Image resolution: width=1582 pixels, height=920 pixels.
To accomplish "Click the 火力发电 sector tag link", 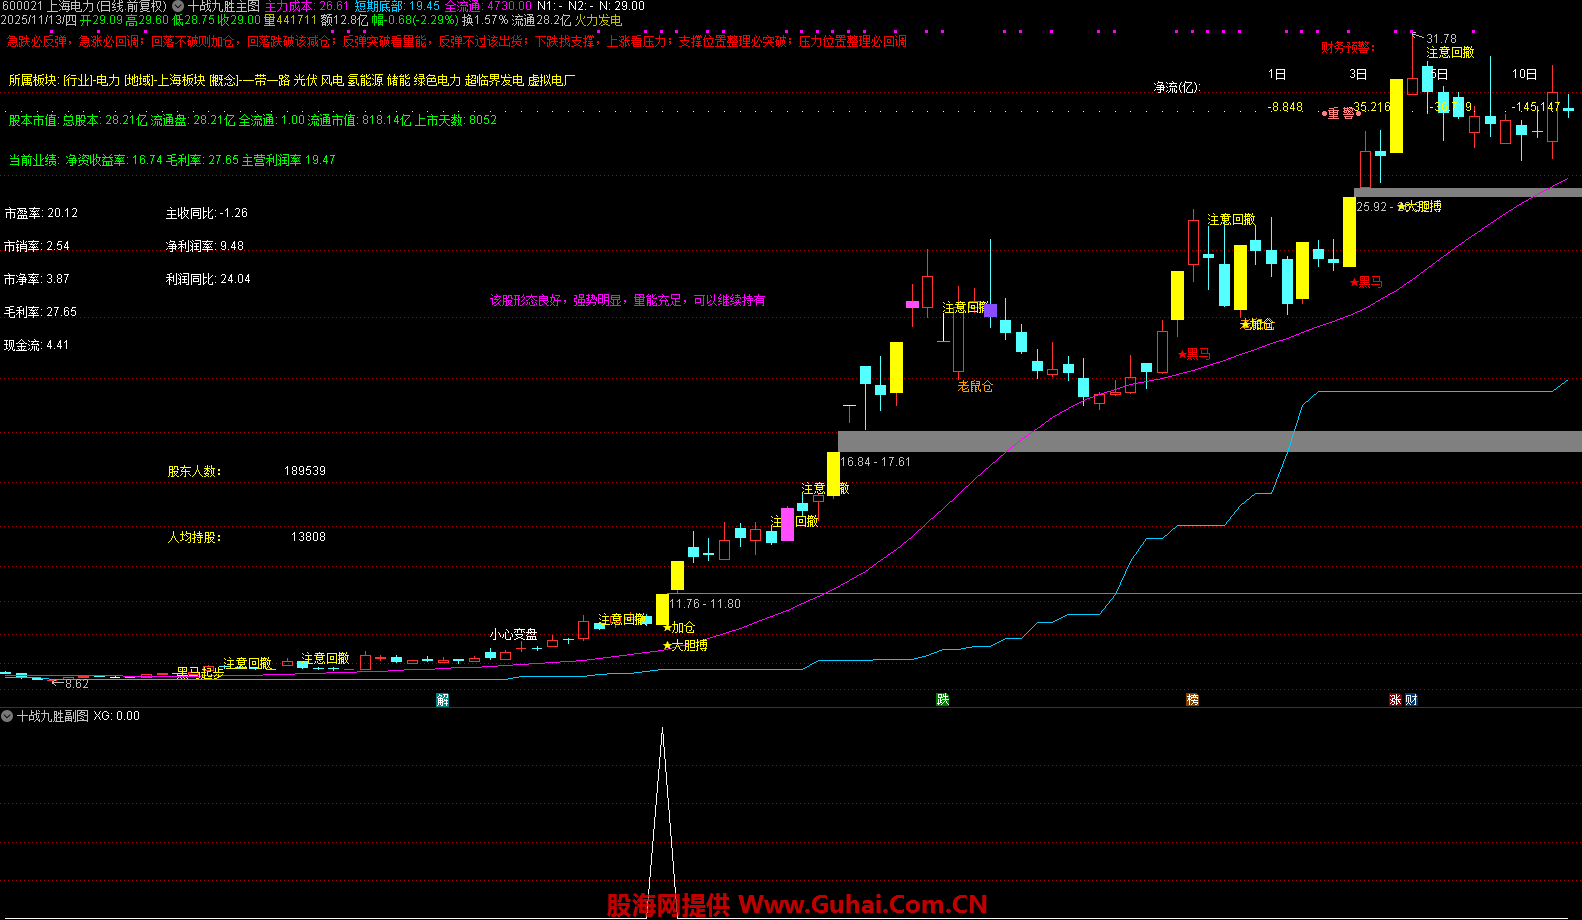I will click(598, 20).
